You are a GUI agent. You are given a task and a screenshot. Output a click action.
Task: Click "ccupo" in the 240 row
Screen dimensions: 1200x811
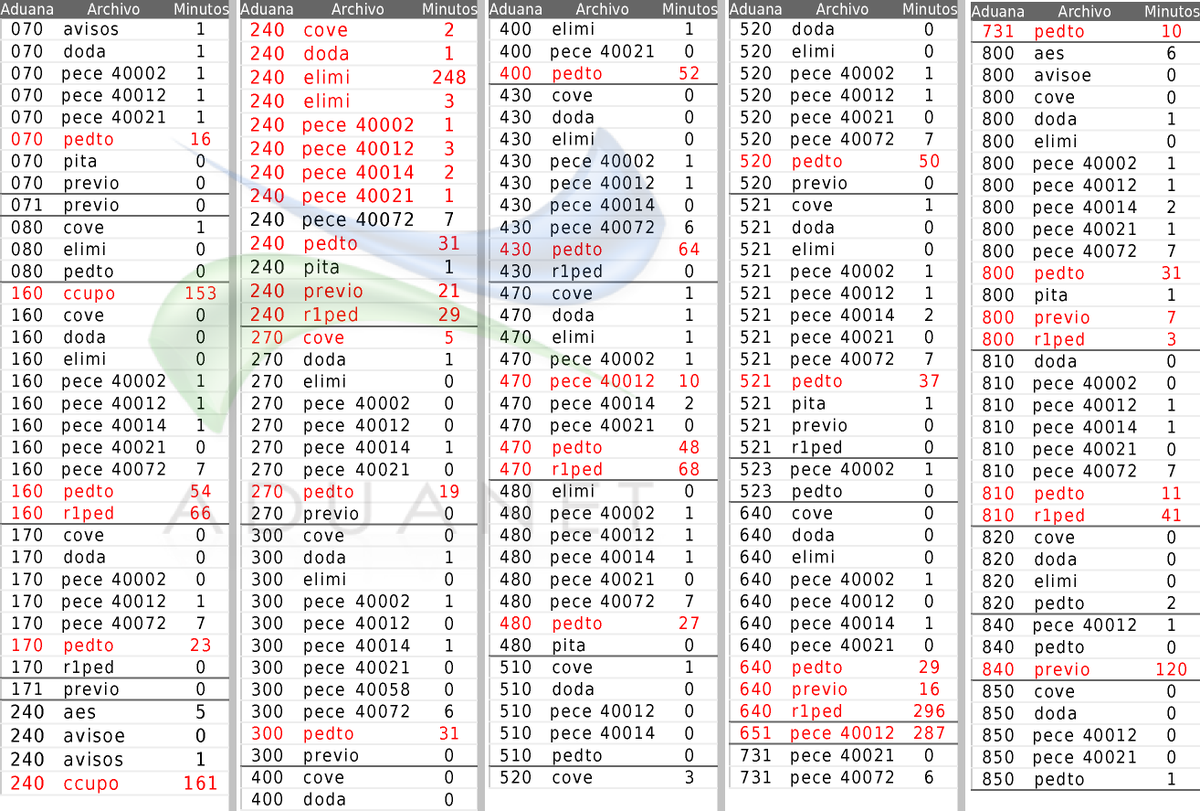tap(90, 783)
